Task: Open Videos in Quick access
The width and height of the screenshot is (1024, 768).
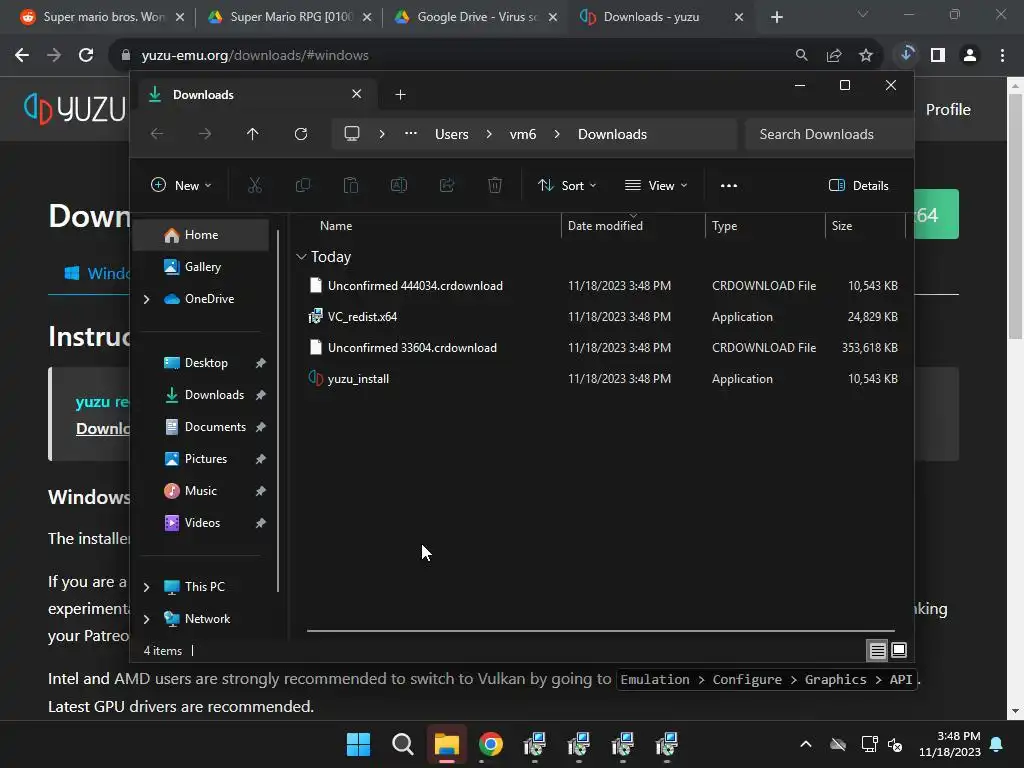Action: point(202,523)
